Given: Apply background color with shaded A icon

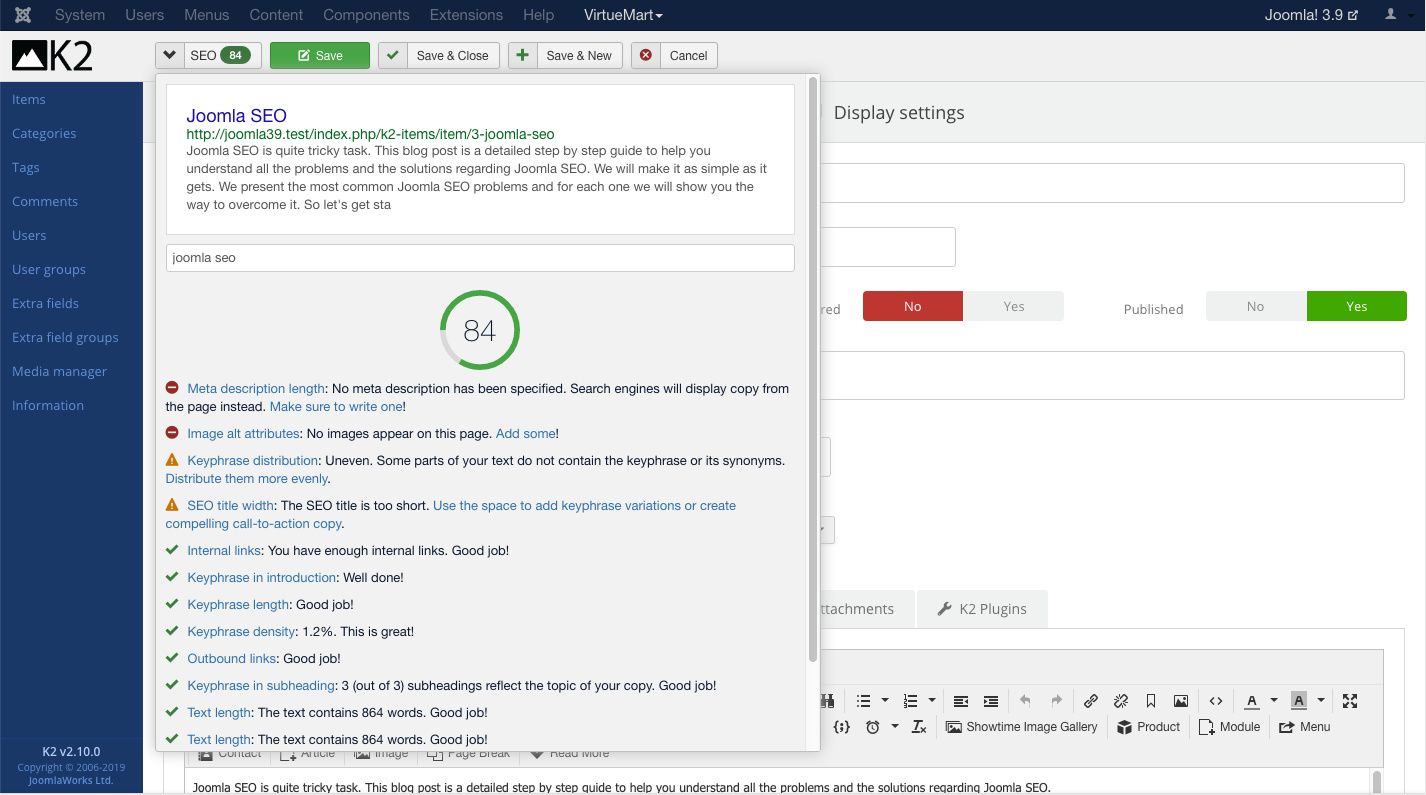Looking at the screenshot, I should pyautogui.click(x=1299, y=701).
